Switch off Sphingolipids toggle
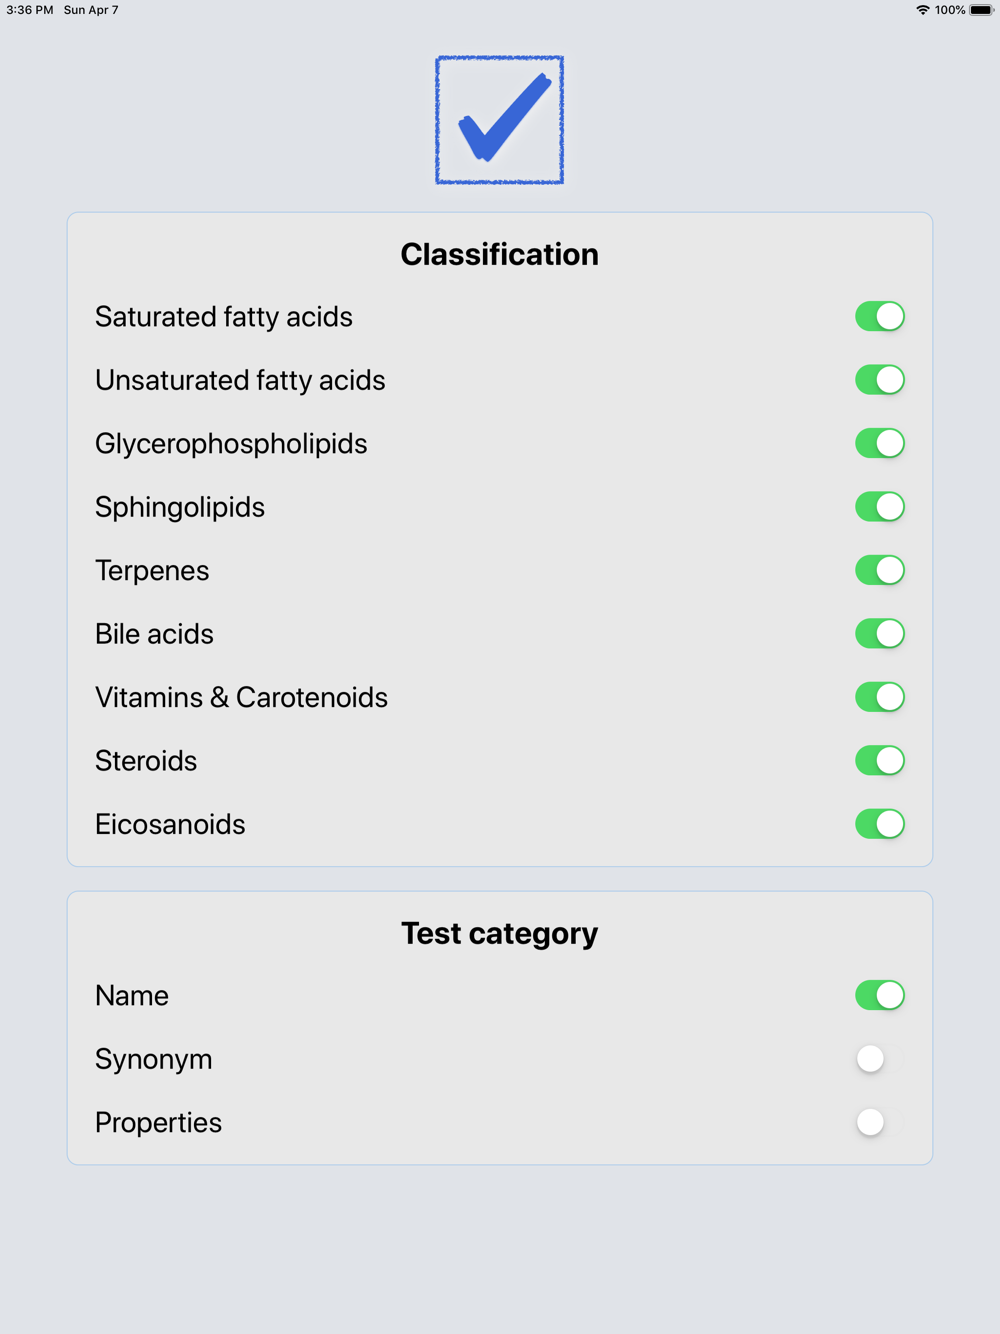 [880, 507]
